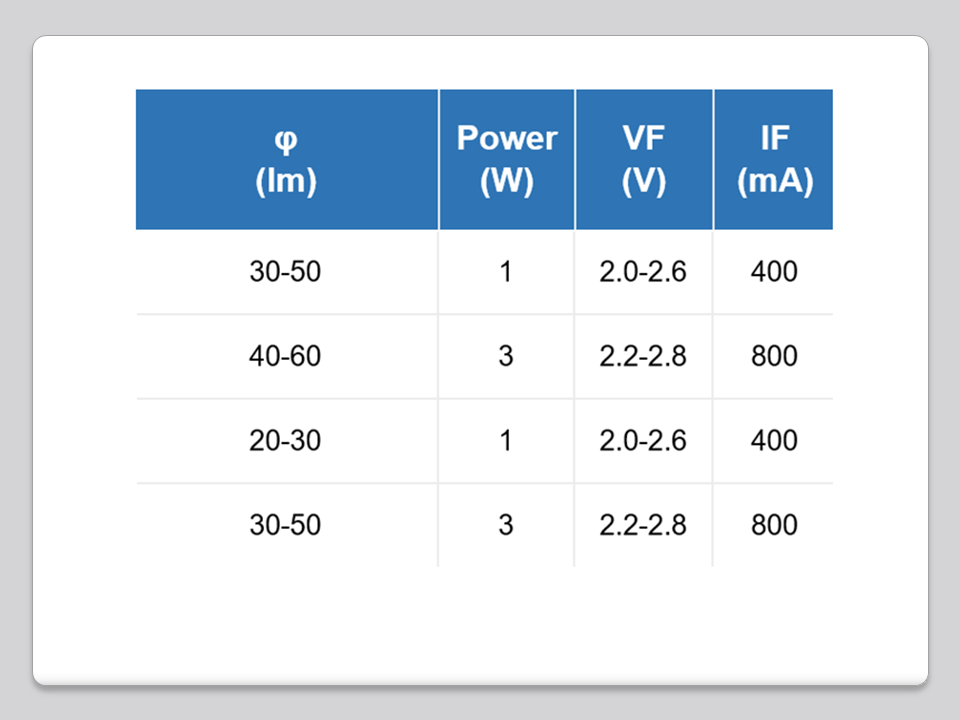960x720 pixels.
Task: Click 2.0-2.6 in the 30-50 lm, 1 W row
Action: click(643, 271)
